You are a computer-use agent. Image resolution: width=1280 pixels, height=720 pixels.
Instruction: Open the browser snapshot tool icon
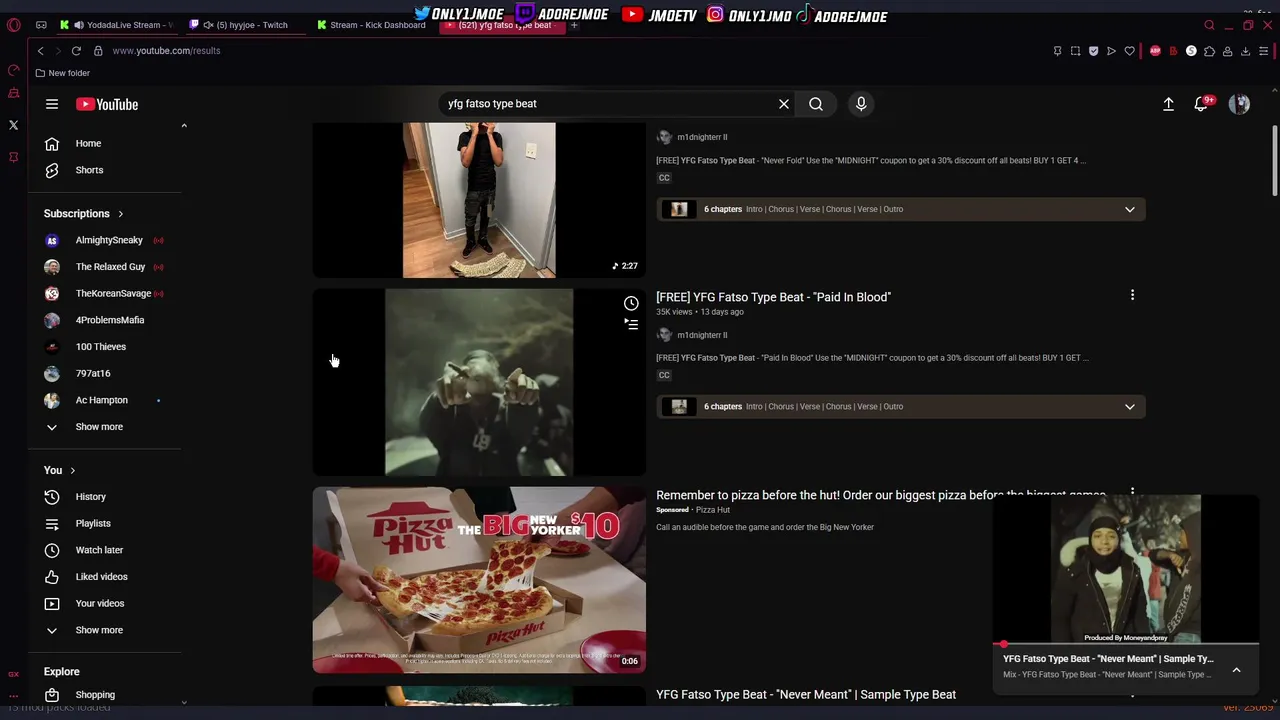click(1075, 51)
